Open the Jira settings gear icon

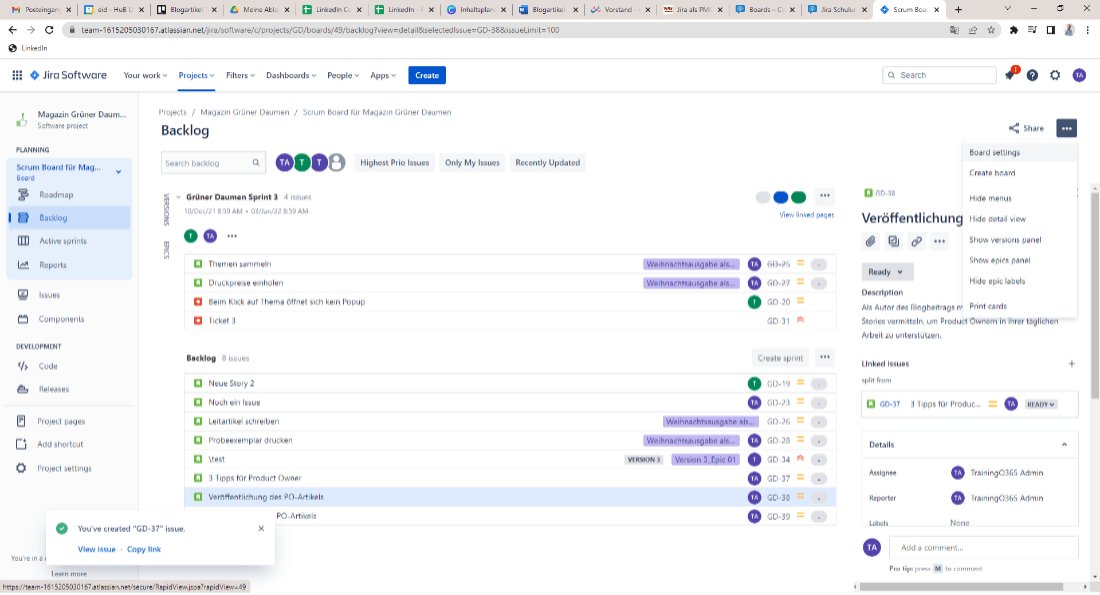point(1055,75)
